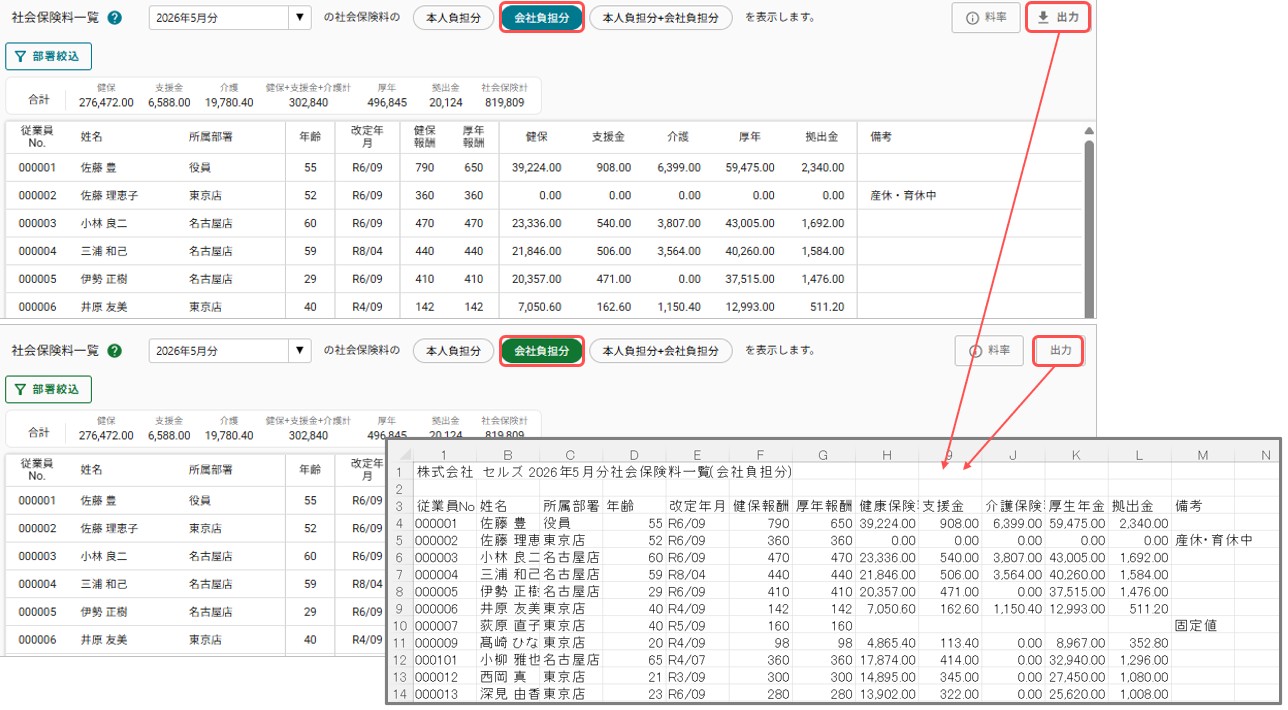Click 113.40 支援金 cell in the spreadsheet
This screenshot has width=1288, height=710.
[950, 642]
